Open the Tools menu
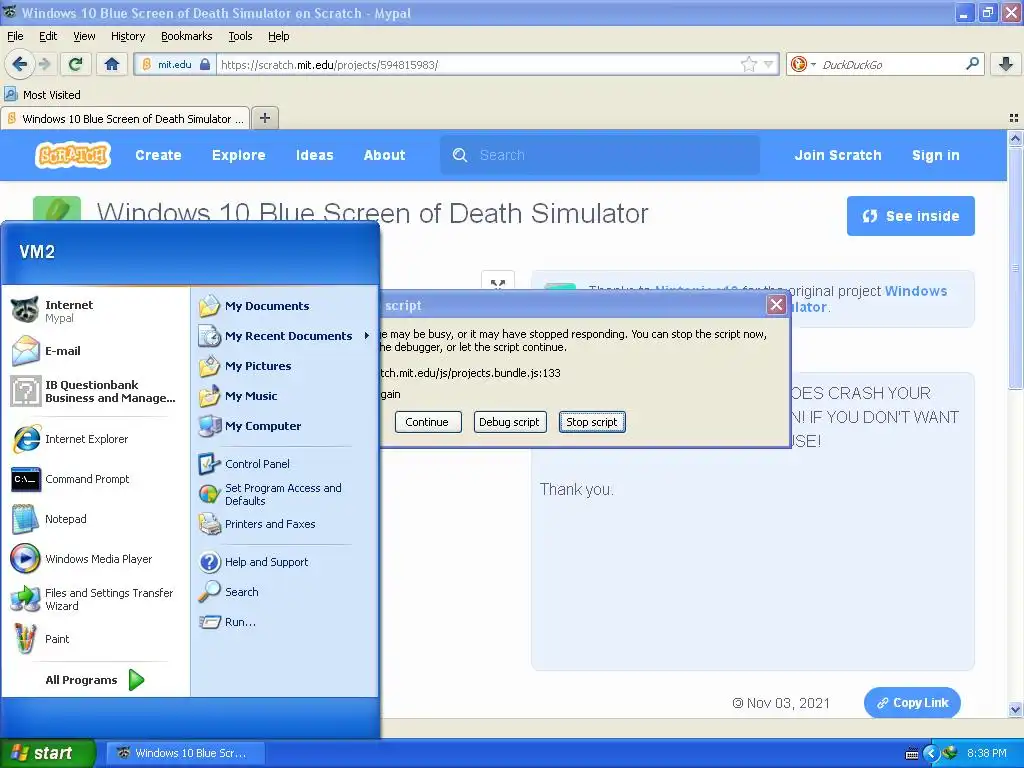This screenshot has height=768, width=1024. (x=240, y=36)
